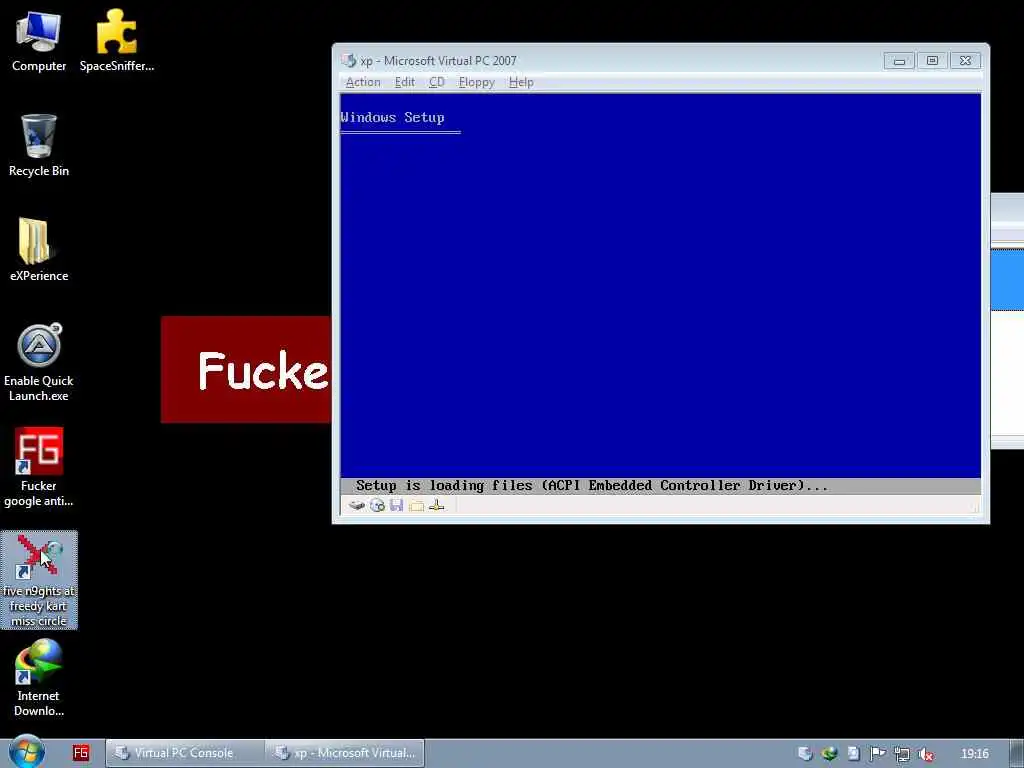Click the Virtual PC title bar icon

349,61
